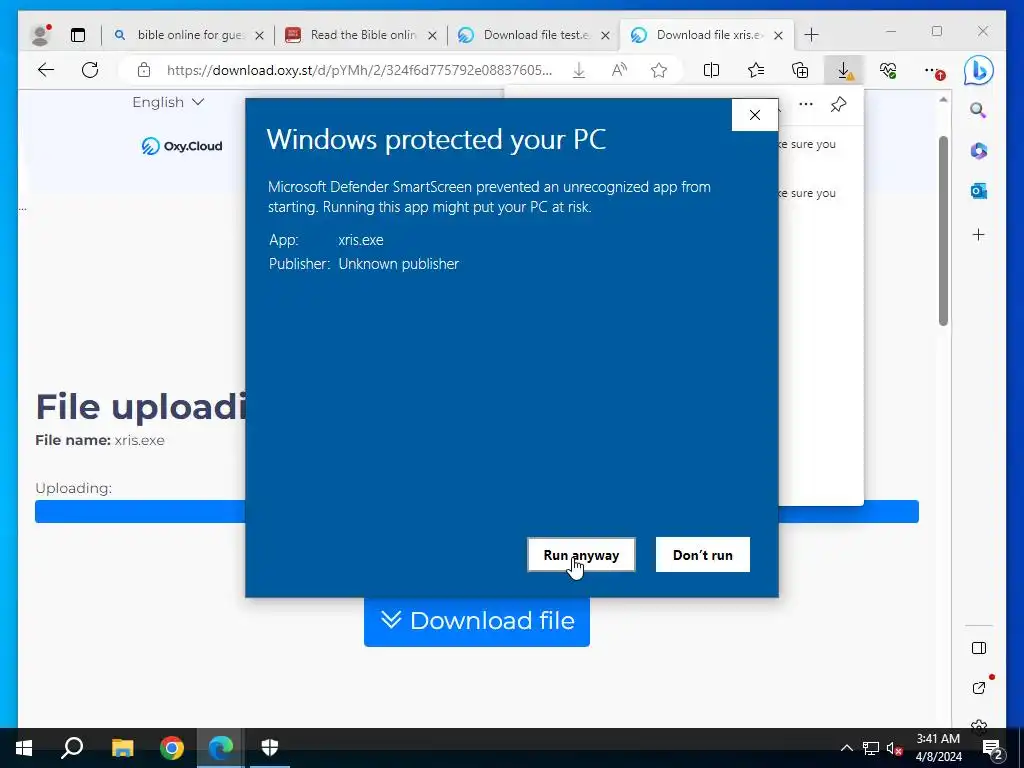Close the 'Read the Bible onlin' tab
Image resolution: width=1024 pixels, height=768 pixels.
(432, 35)
